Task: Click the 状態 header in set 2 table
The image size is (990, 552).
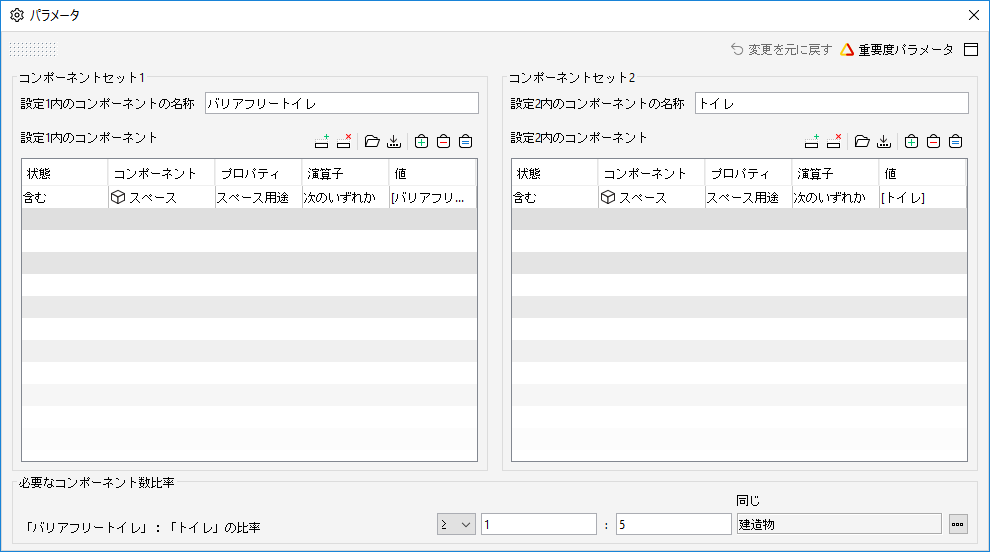Action: (554, 173)
